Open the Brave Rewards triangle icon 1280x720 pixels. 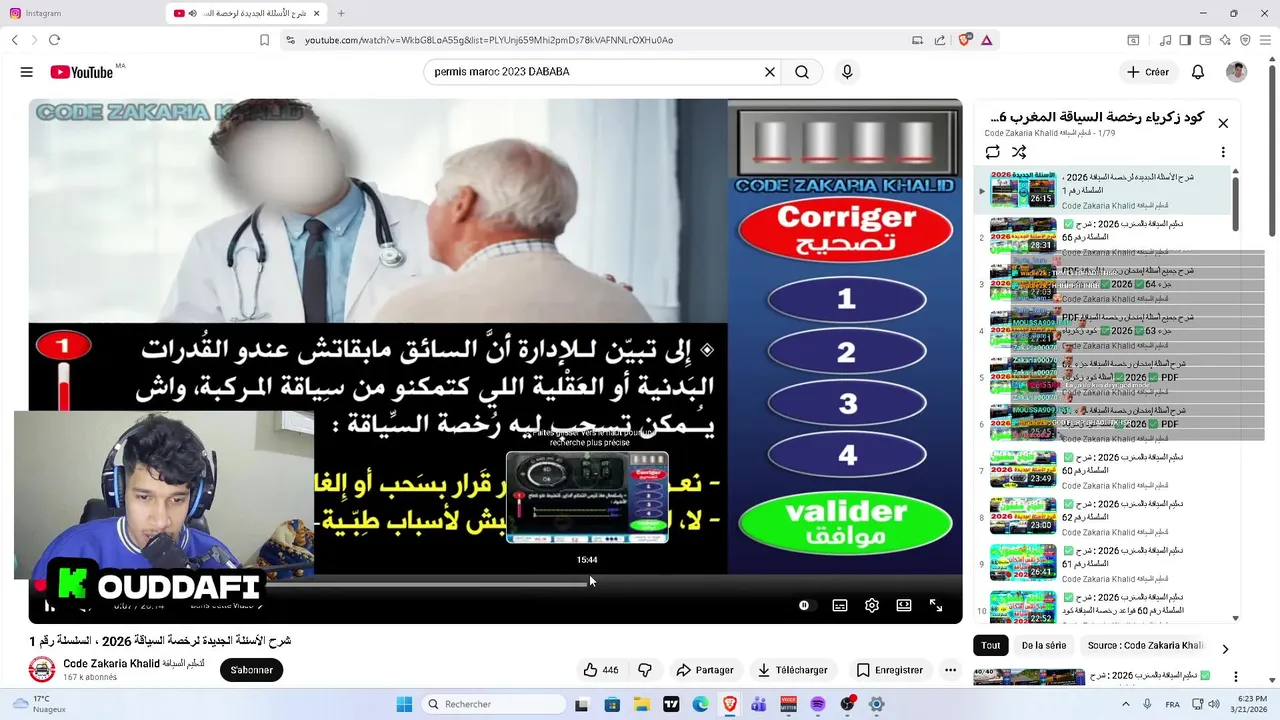pyautogui.click(x=986, y=40)
